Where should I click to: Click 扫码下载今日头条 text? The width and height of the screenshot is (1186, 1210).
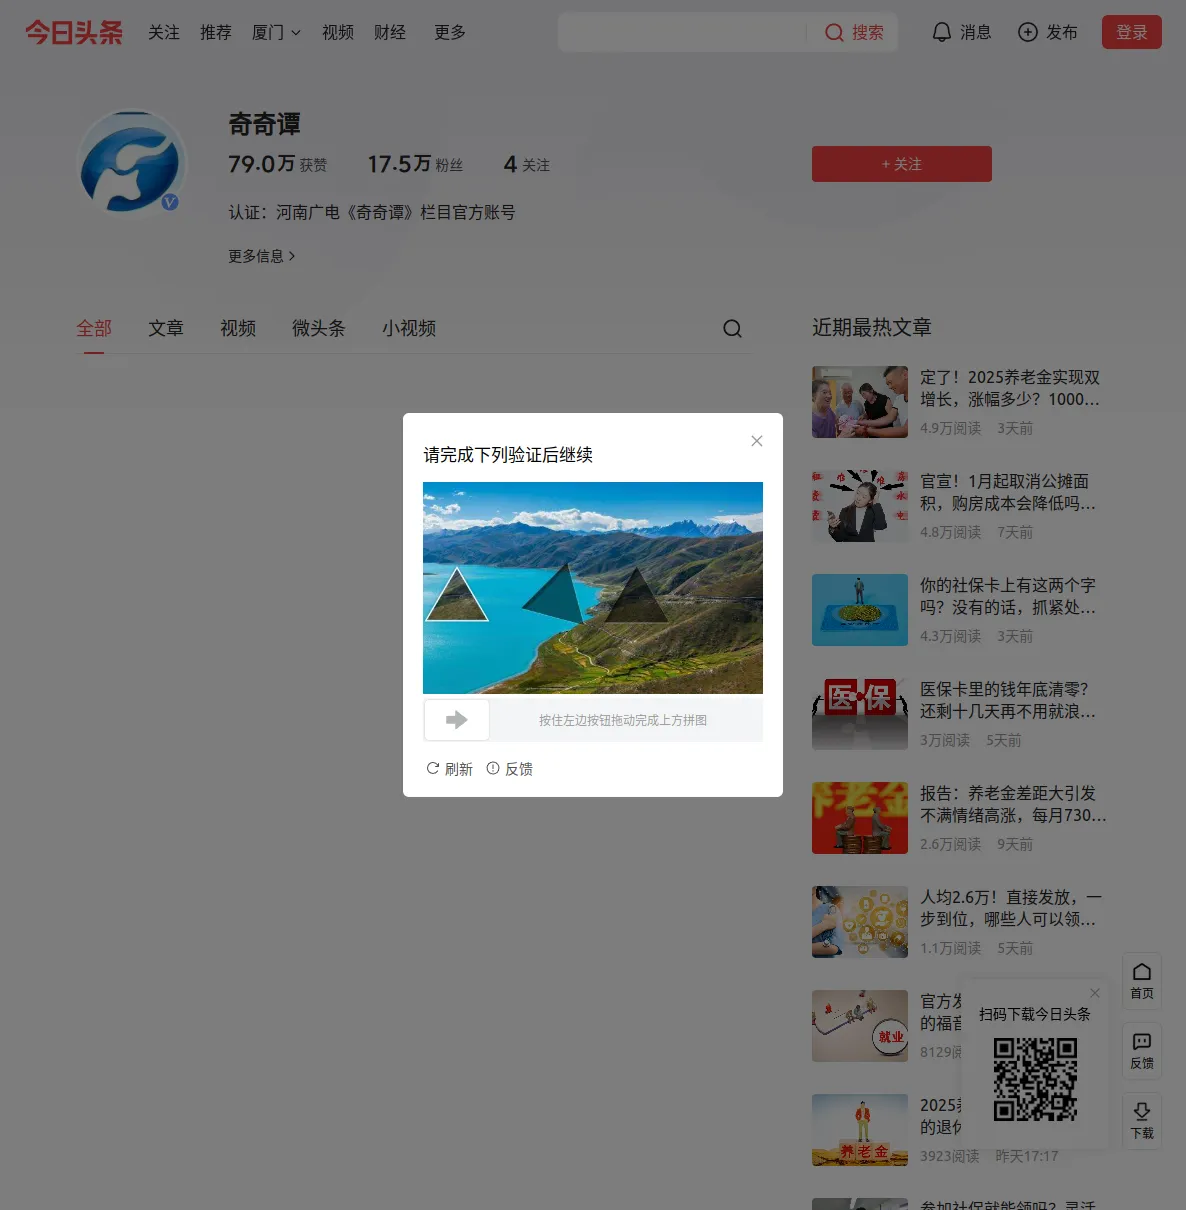click(1035, 1014)
